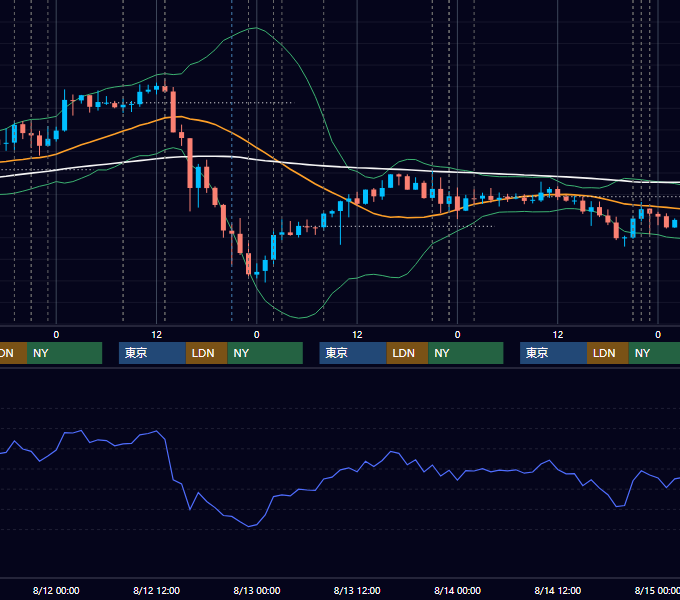Select the NY session block ending 8/14 morning
The image size is (680, 600).
click(466, 353)
